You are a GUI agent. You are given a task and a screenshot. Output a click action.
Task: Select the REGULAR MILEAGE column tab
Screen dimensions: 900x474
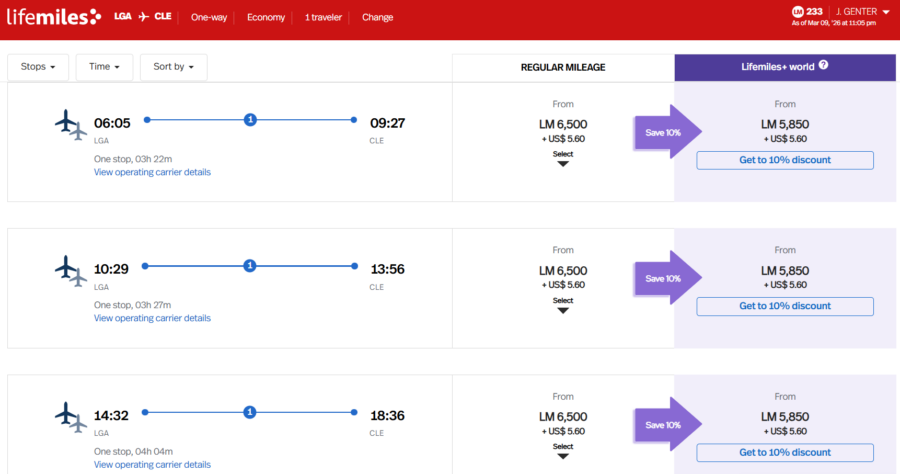[x=563, y=68]
